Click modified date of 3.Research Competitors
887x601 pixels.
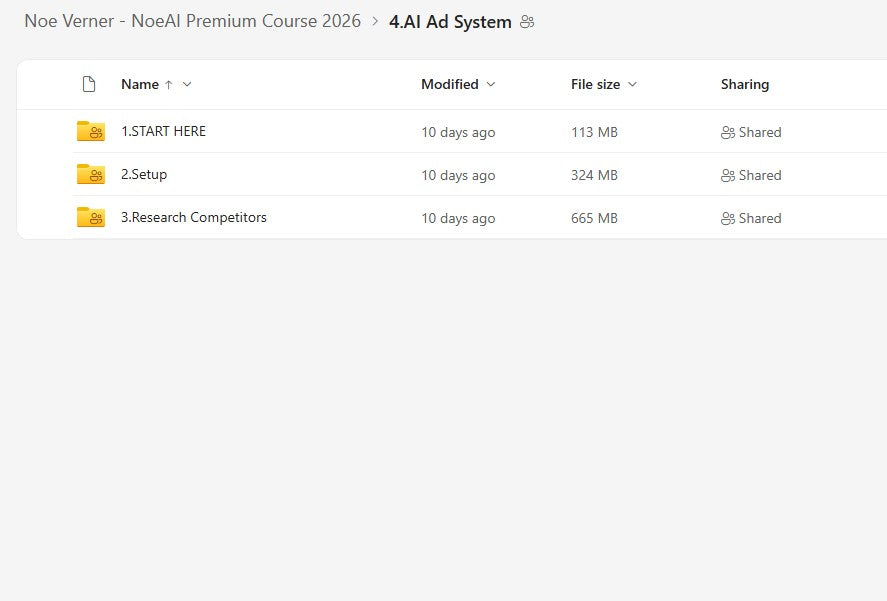coord(458,218)
